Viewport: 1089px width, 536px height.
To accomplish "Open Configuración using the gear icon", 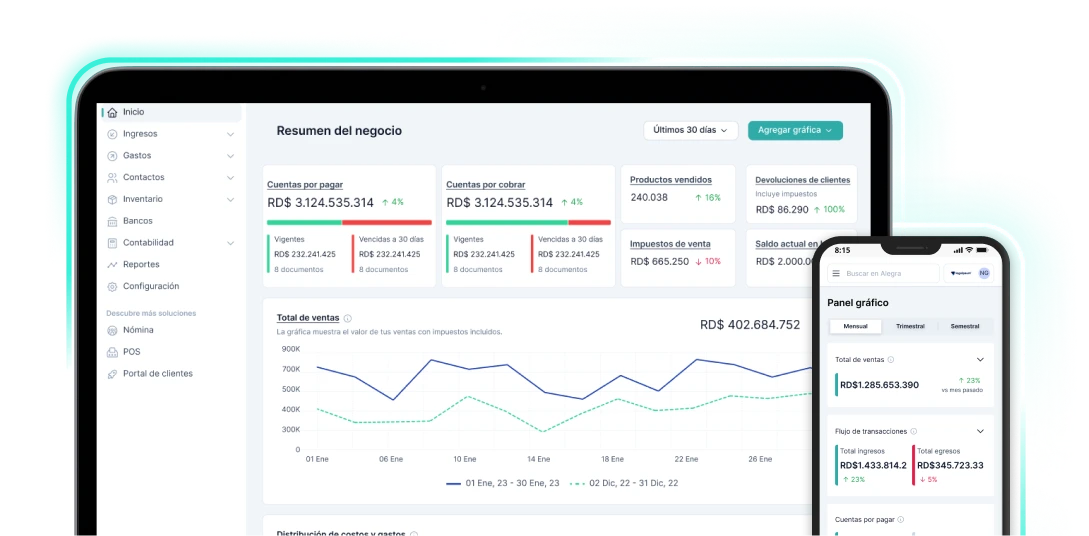I will (x=112, y=287).
